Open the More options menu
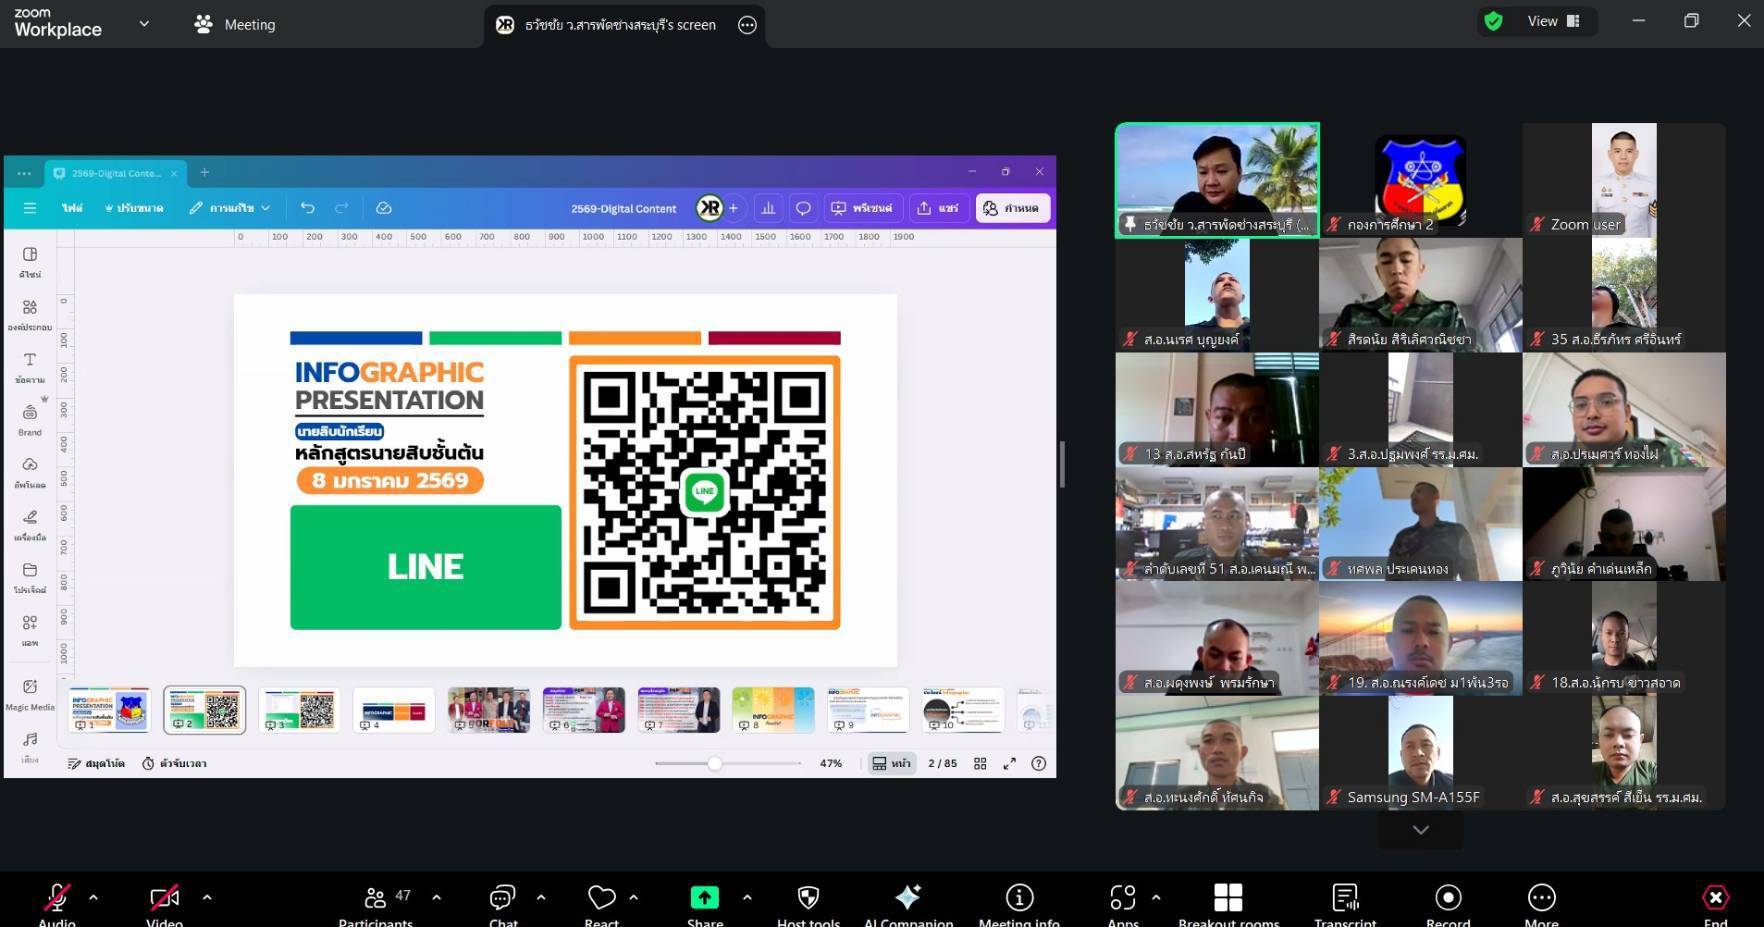 1541,899
